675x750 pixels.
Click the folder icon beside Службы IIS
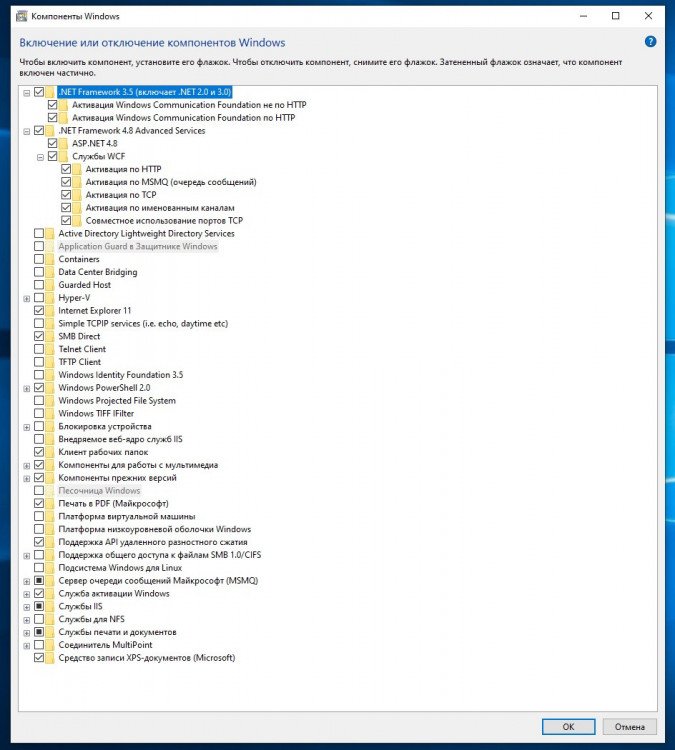pos(50,606)
